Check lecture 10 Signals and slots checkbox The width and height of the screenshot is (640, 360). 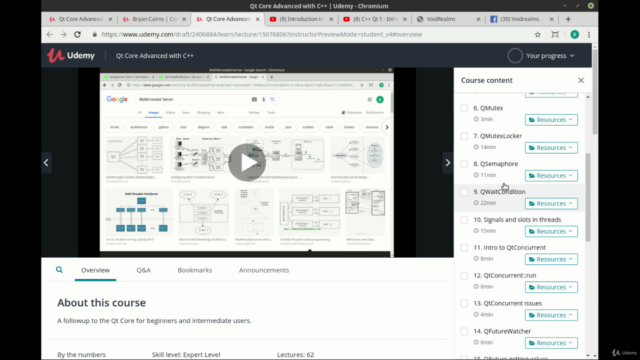pos(464,220)
